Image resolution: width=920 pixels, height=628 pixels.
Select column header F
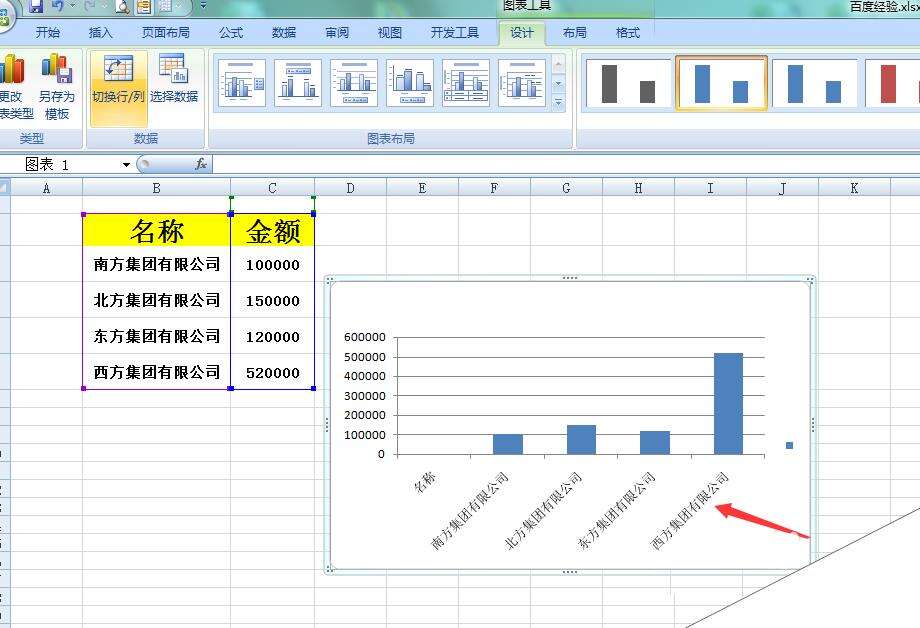pos(494,188)
